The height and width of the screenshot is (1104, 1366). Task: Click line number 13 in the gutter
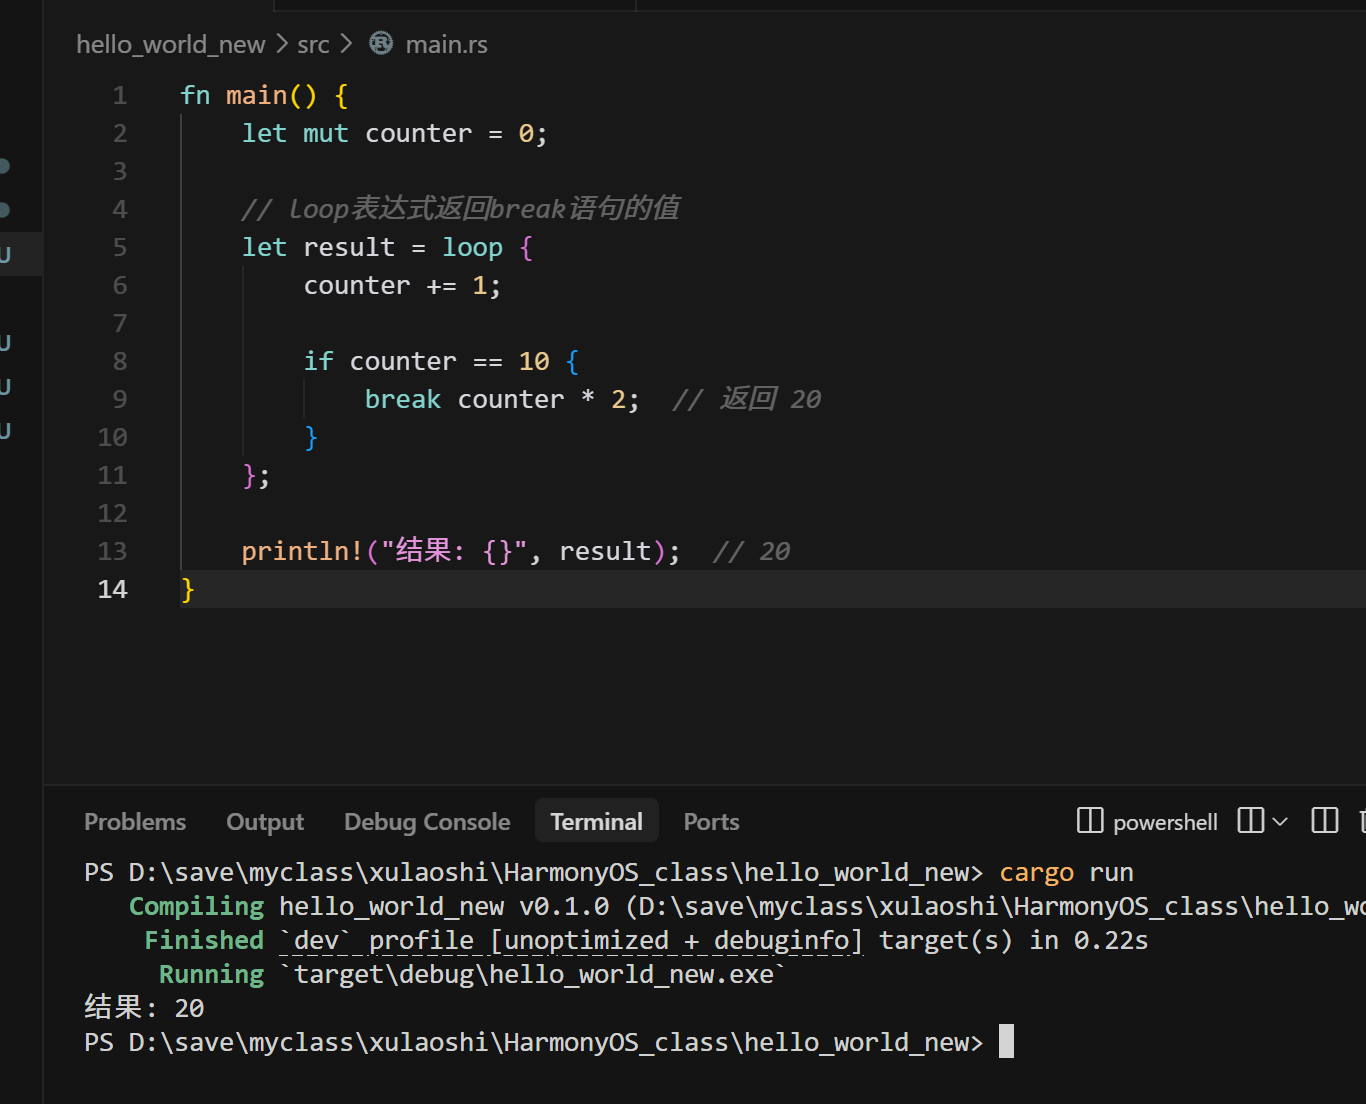pos(113,552)
